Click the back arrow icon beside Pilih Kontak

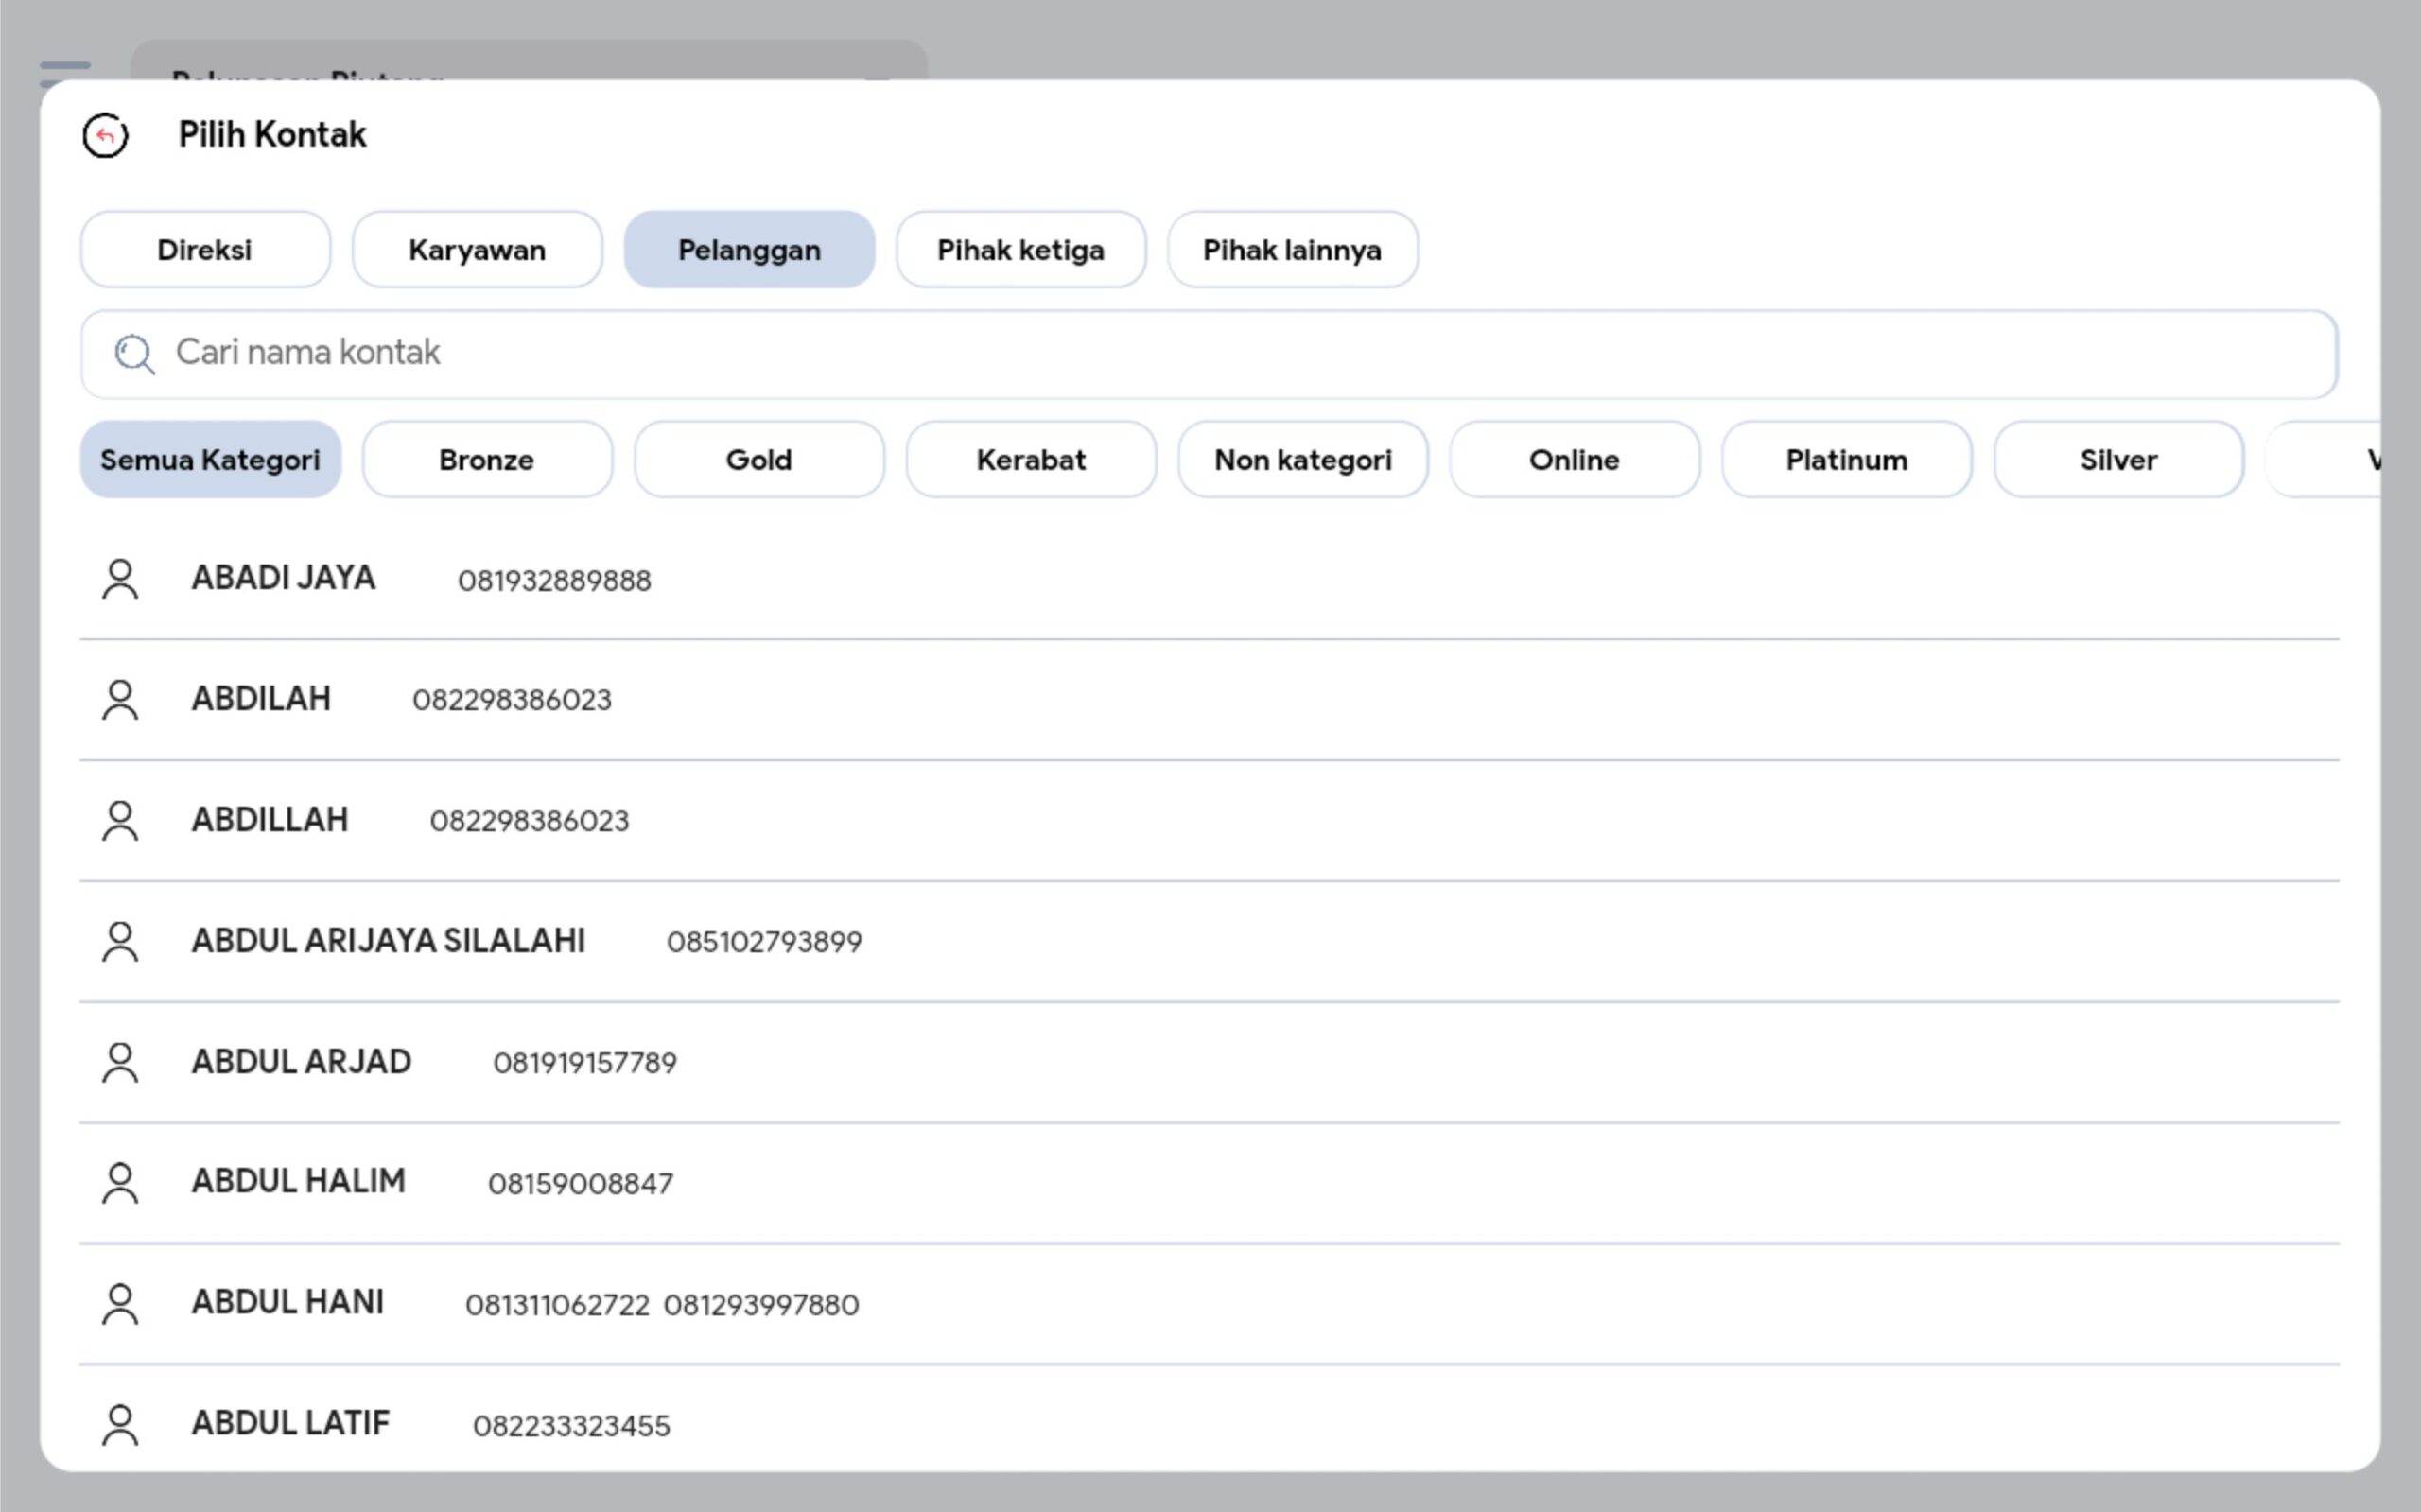click(105, 135)
